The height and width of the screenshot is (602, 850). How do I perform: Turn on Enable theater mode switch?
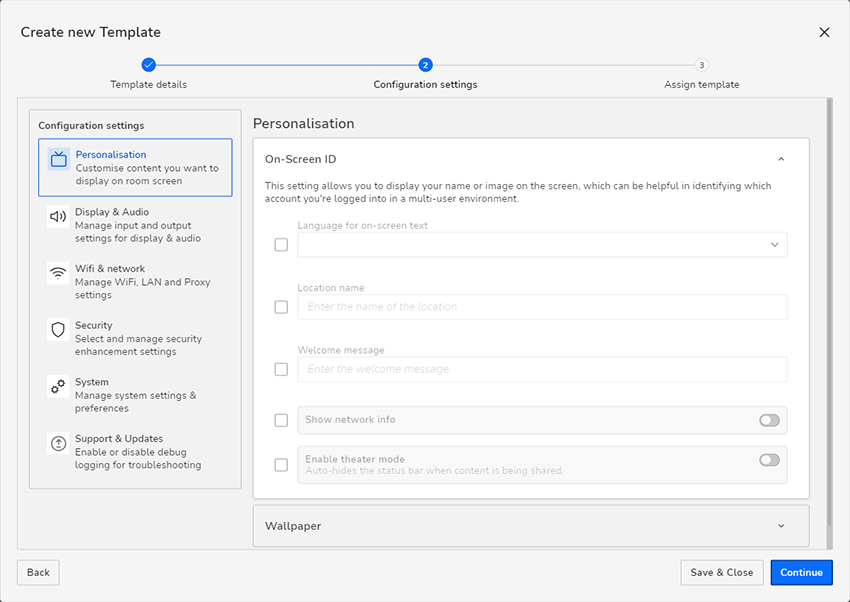coord(769,460)
